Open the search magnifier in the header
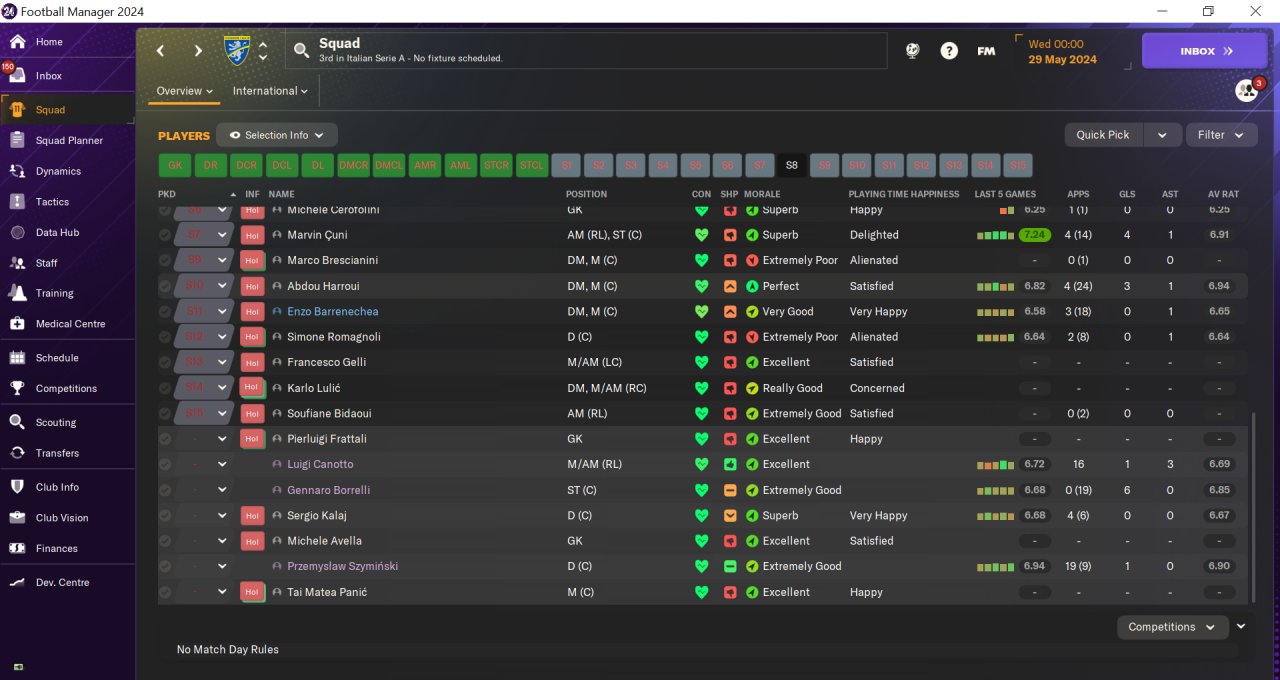This screenshot has width=1280, height=680. click(x=302, y=51)
